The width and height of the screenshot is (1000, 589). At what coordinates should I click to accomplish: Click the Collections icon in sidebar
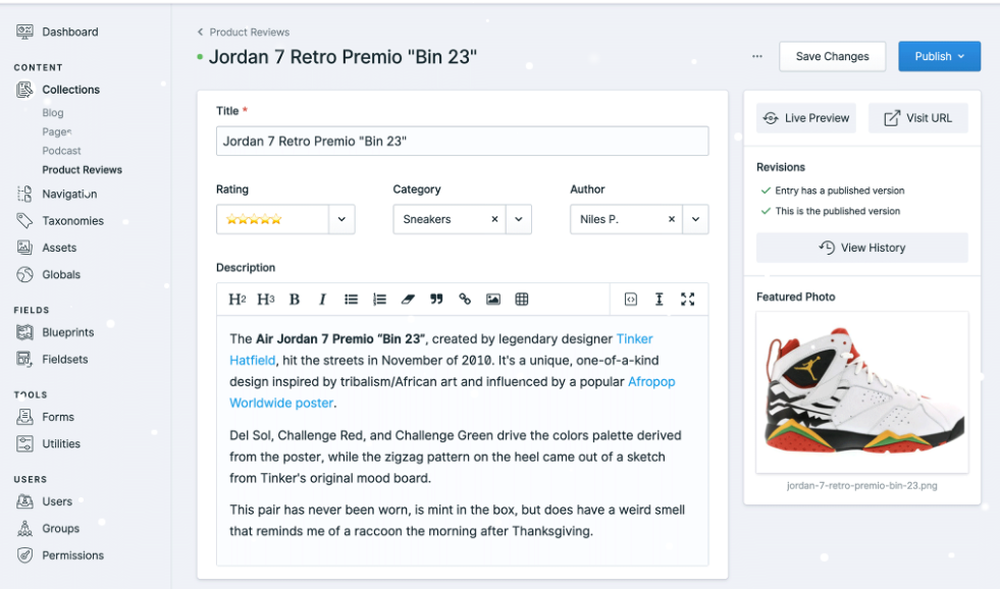[x=24, y=90]
